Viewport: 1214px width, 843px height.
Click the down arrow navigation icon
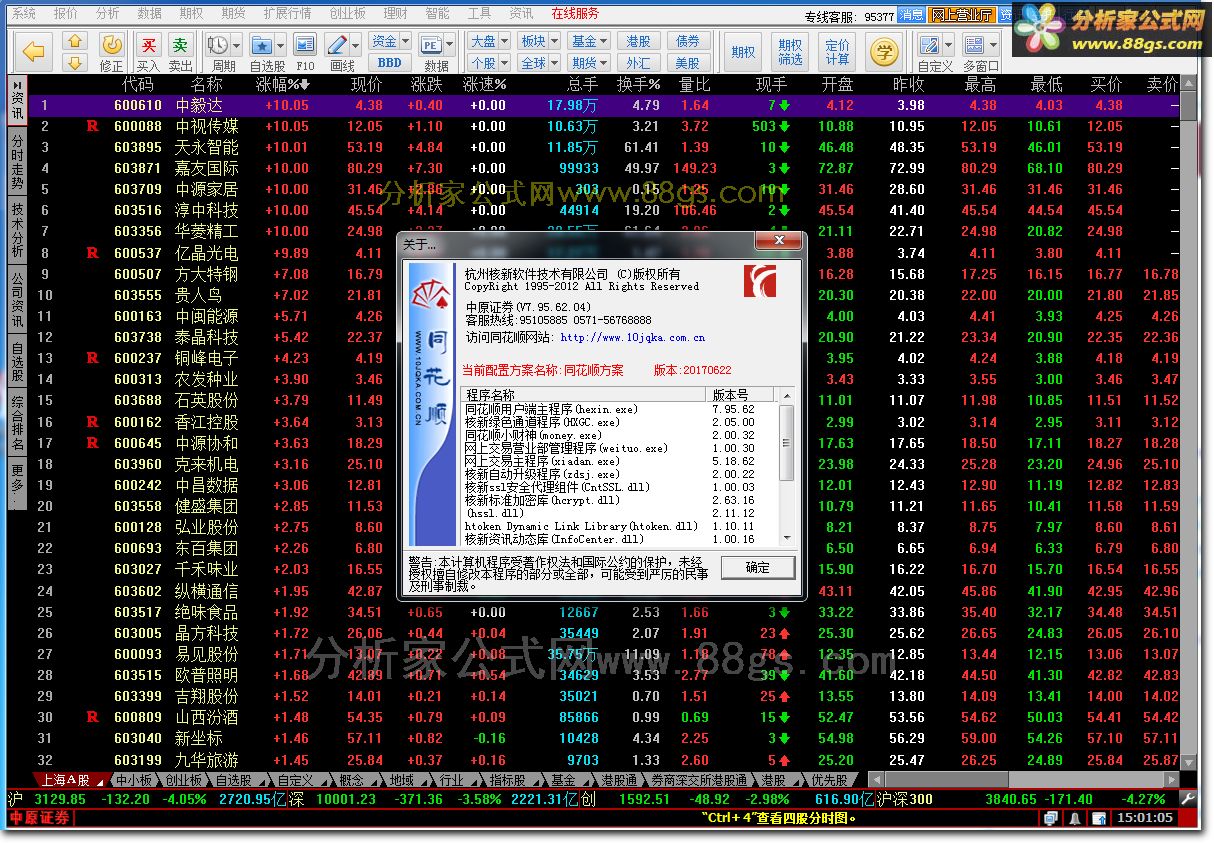76,62
